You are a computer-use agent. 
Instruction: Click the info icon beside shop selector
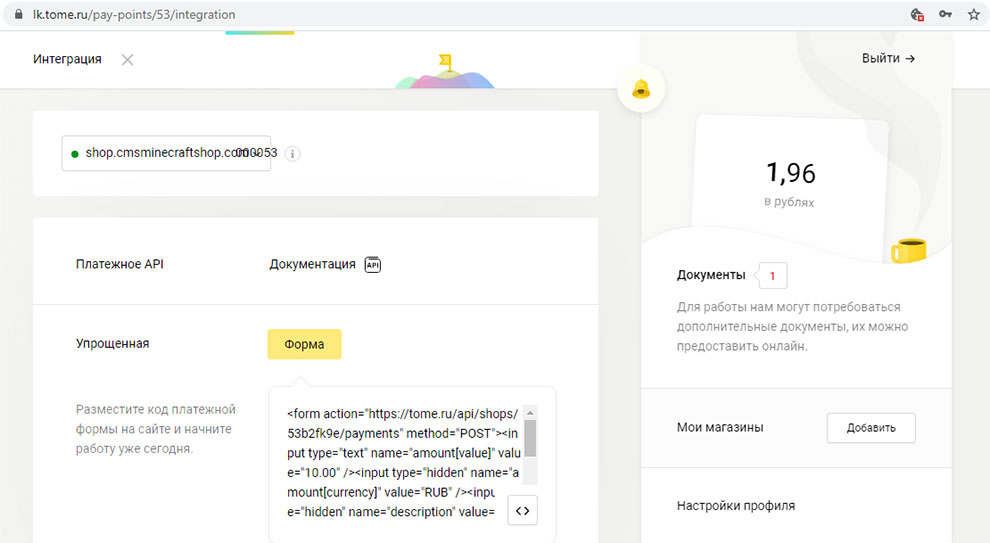[292, 154]
